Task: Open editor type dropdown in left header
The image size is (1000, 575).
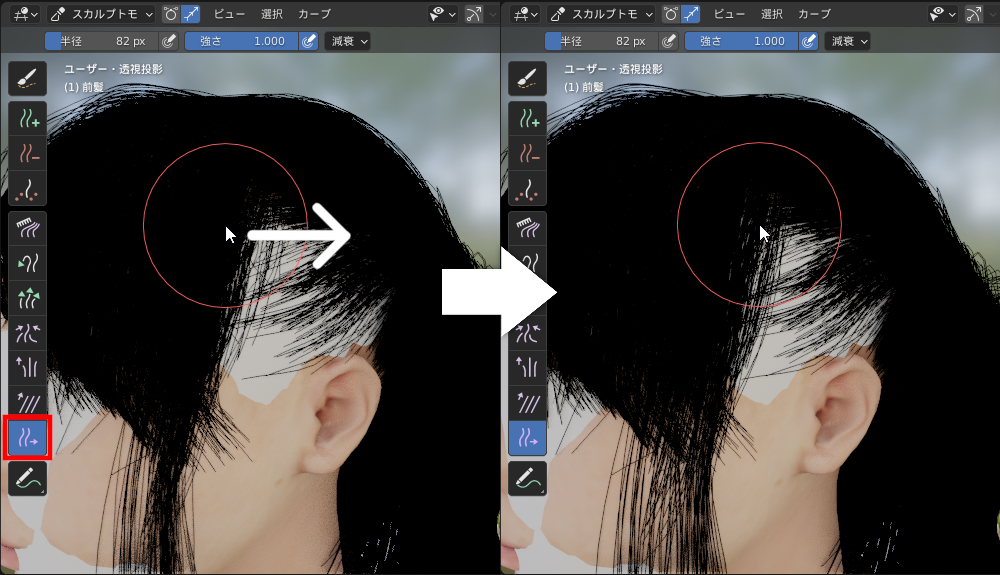Action: [26, 14]
